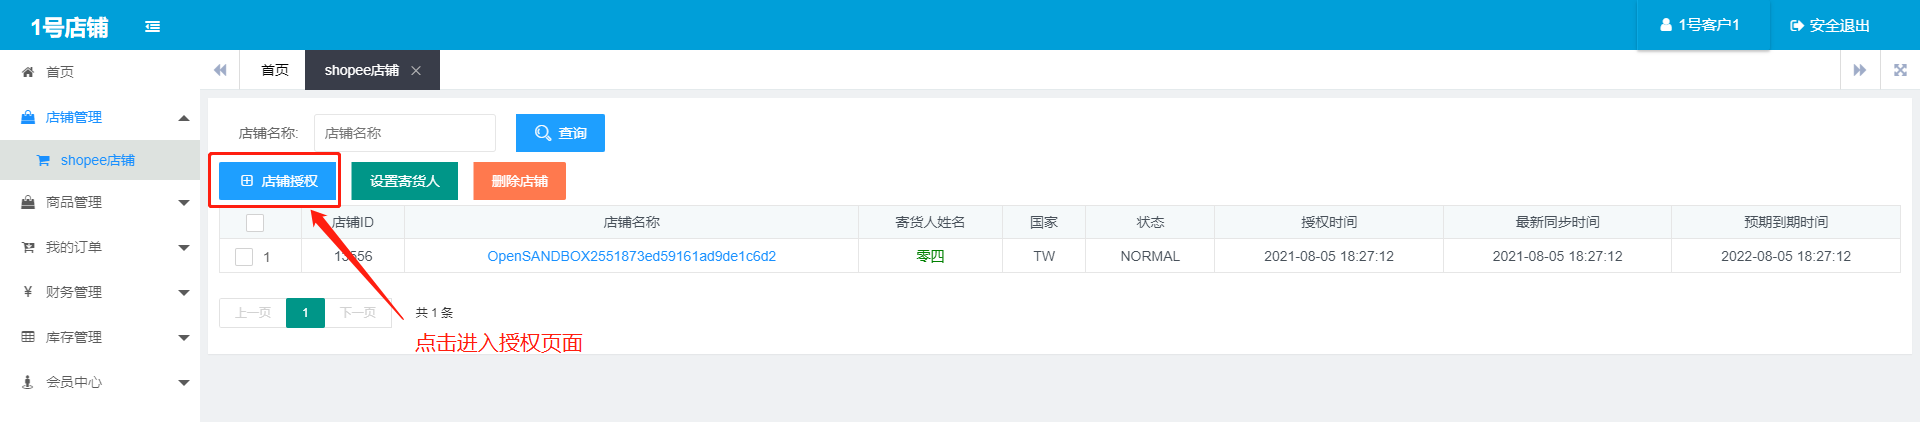This screenshot has width=1920, height=422.
Task: Expand the 商品管理 sidebar menu
Action: tap(184, 203)
